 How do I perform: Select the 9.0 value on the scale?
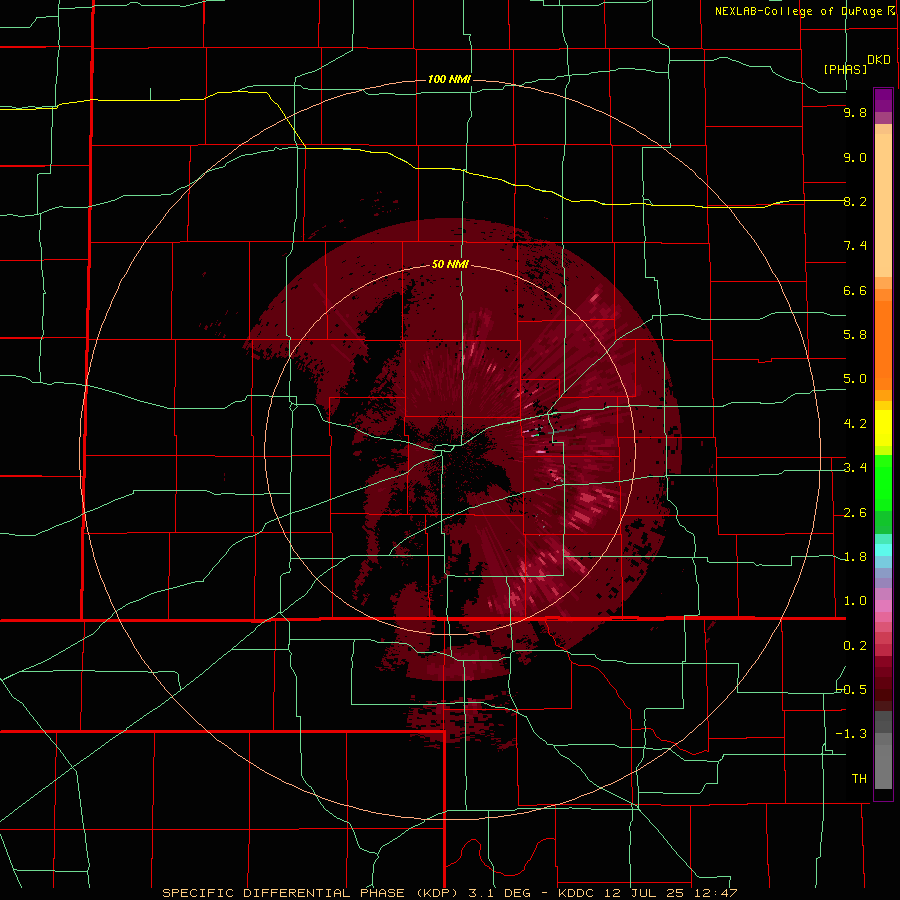click(x=855, y=157)
